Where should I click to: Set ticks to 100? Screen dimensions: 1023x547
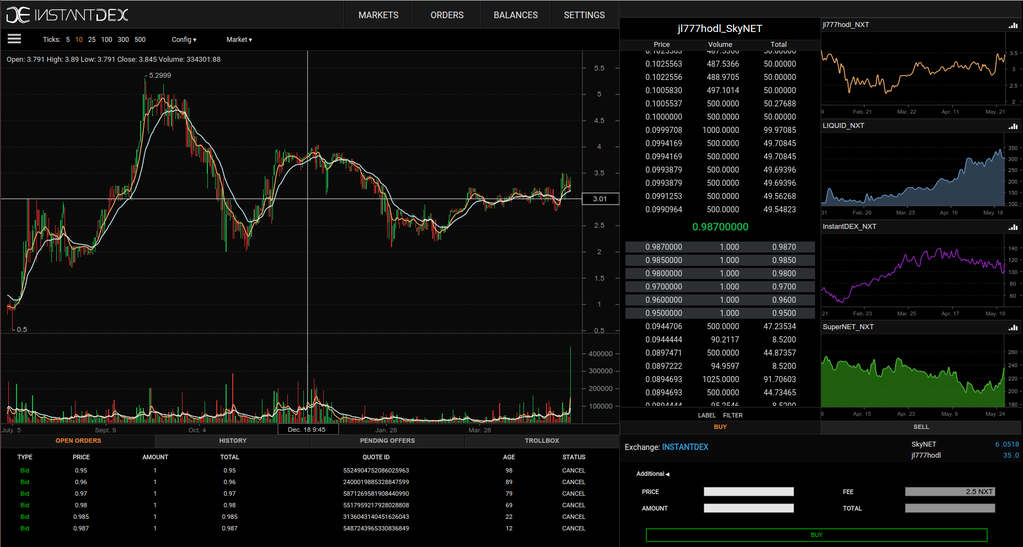point(106,40)
